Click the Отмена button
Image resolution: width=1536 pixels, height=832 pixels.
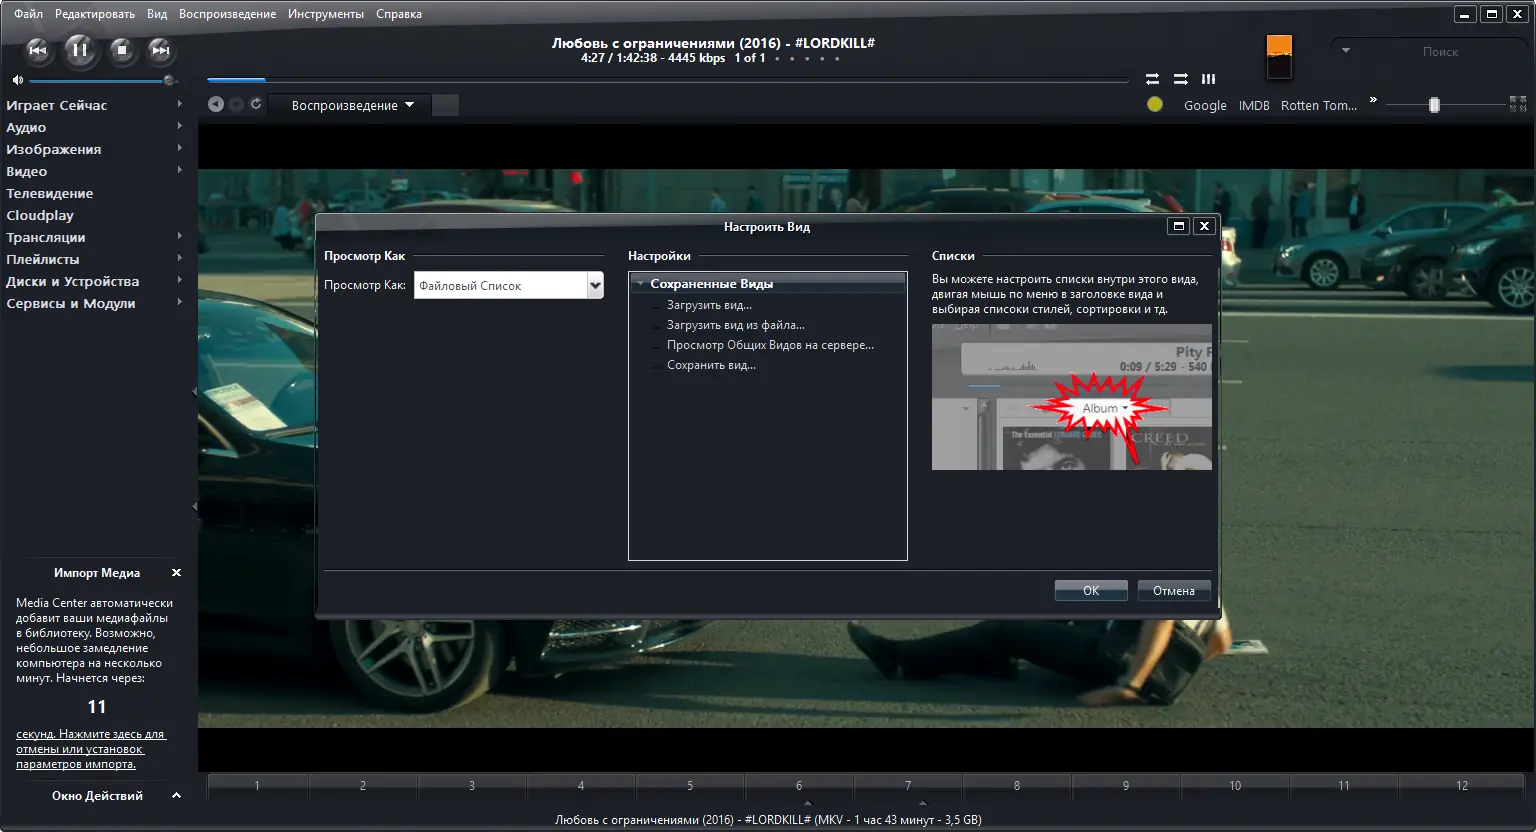click(1174, 591)
